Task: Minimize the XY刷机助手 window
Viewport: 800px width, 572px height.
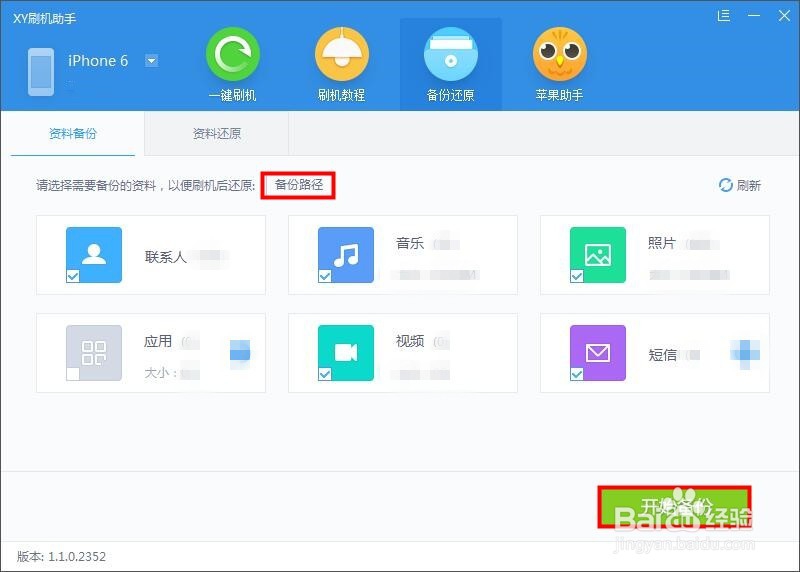Action: tap(754, 16)
